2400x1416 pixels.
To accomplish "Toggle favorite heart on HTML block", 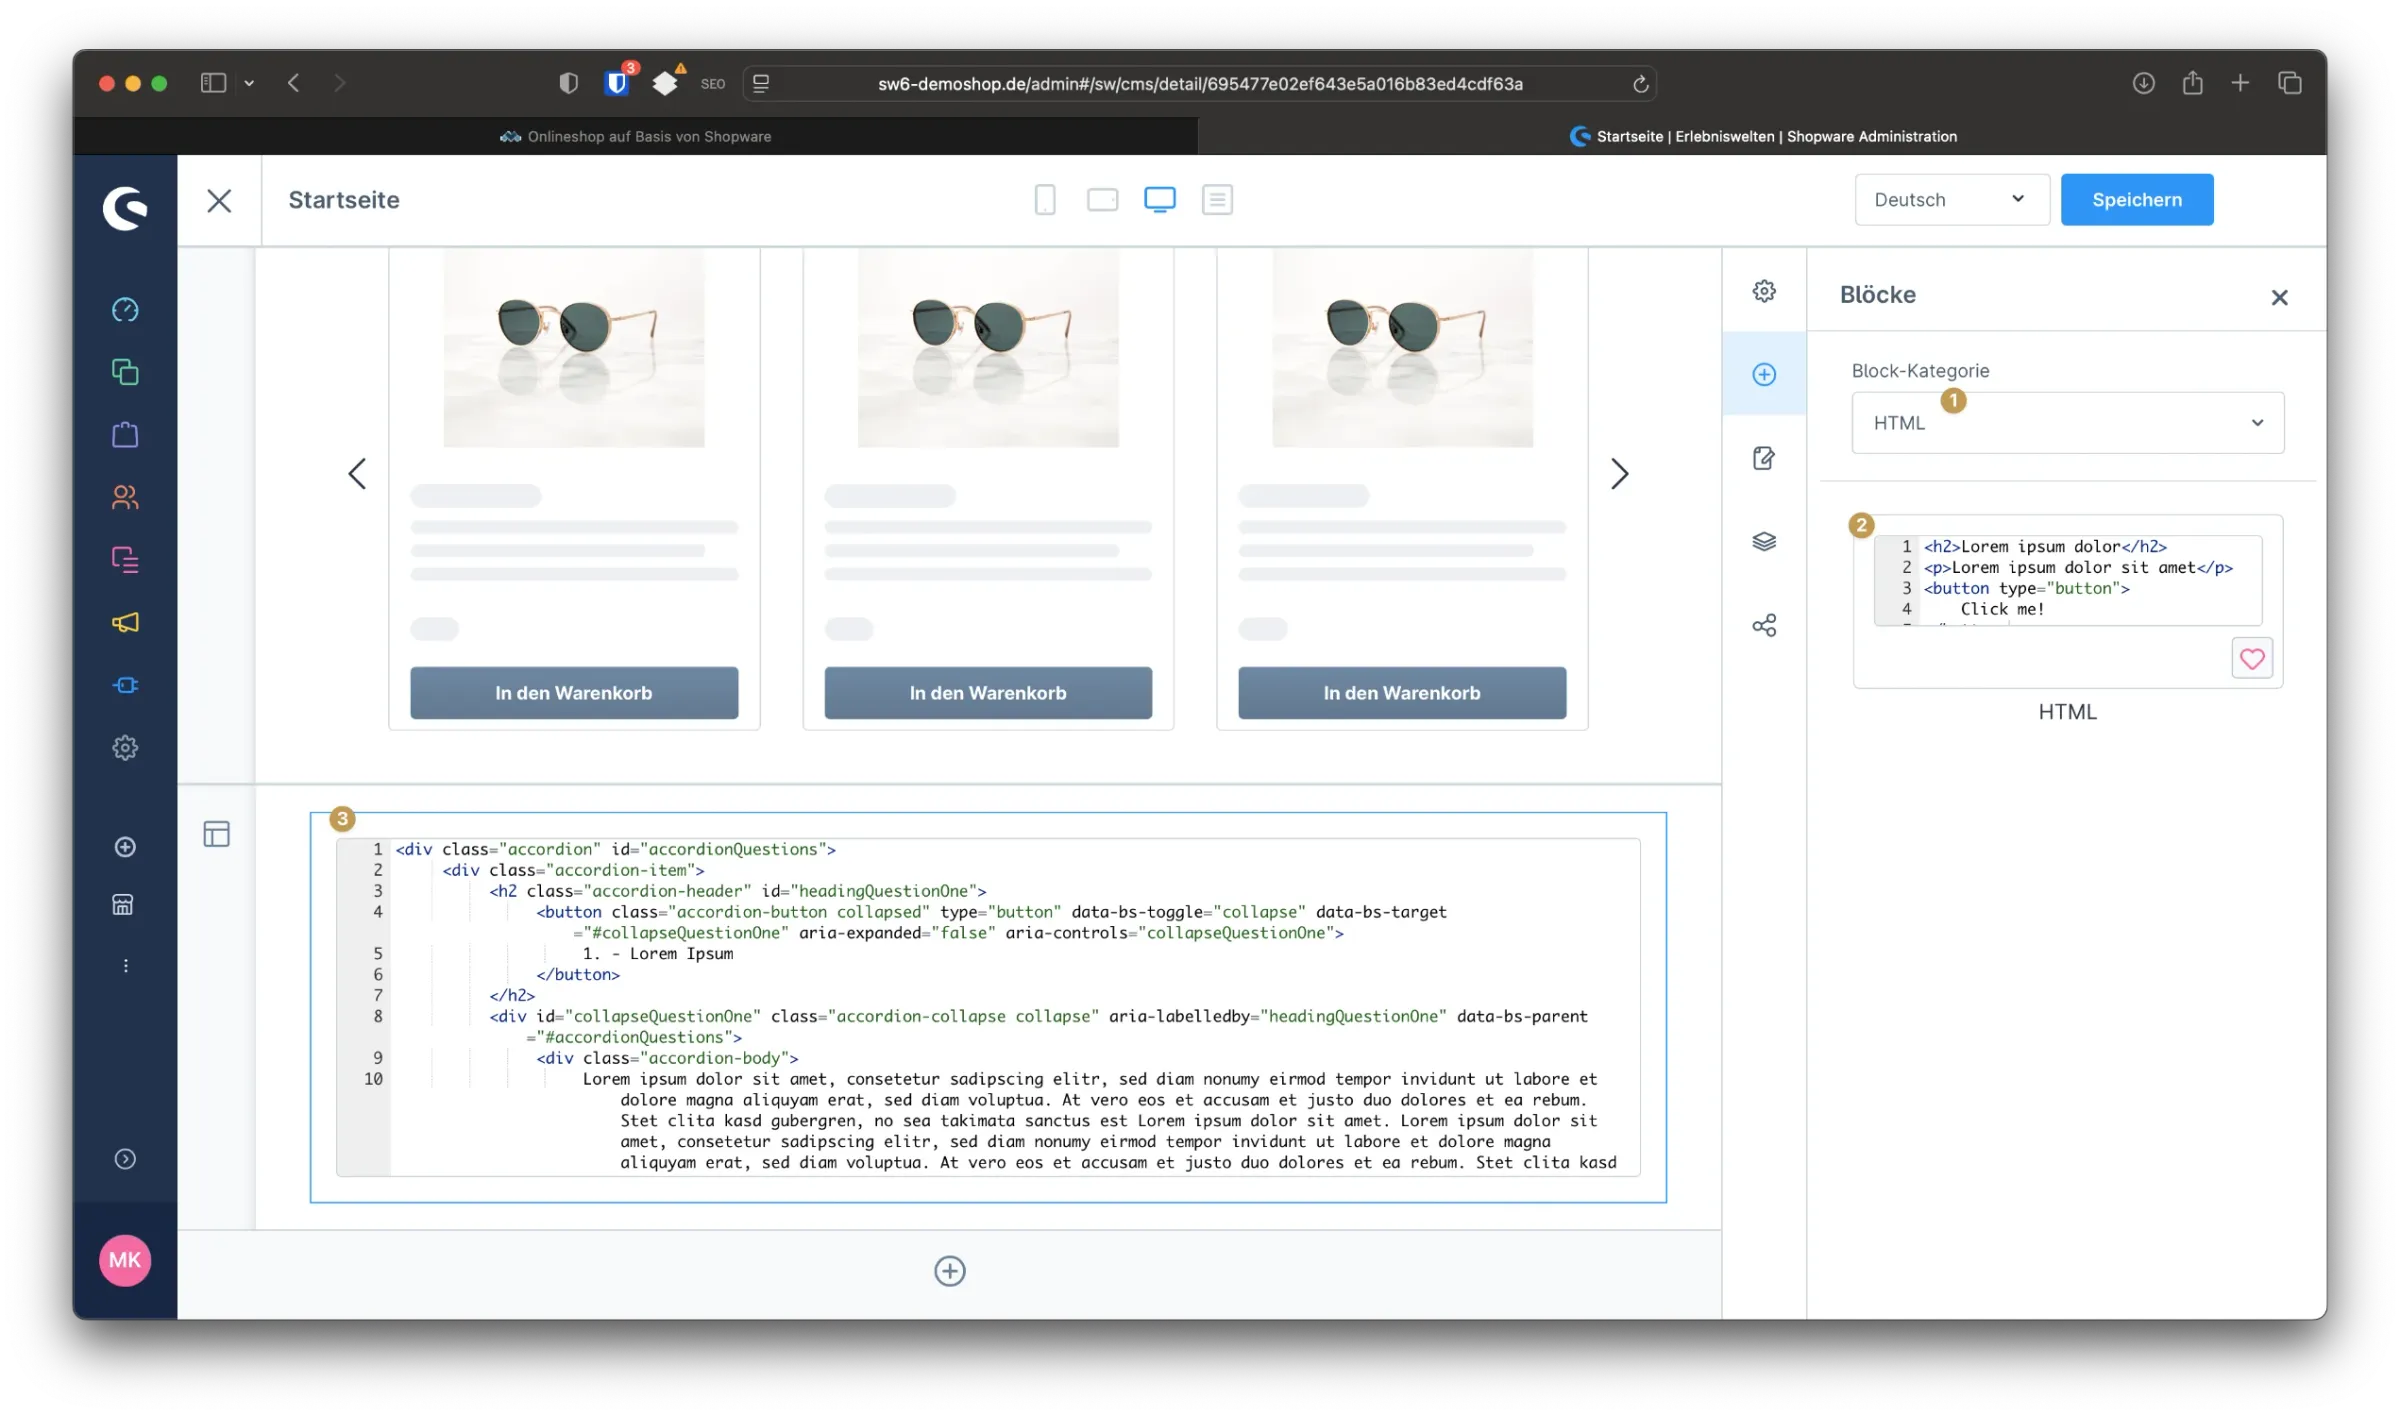I will [2252, 658].
